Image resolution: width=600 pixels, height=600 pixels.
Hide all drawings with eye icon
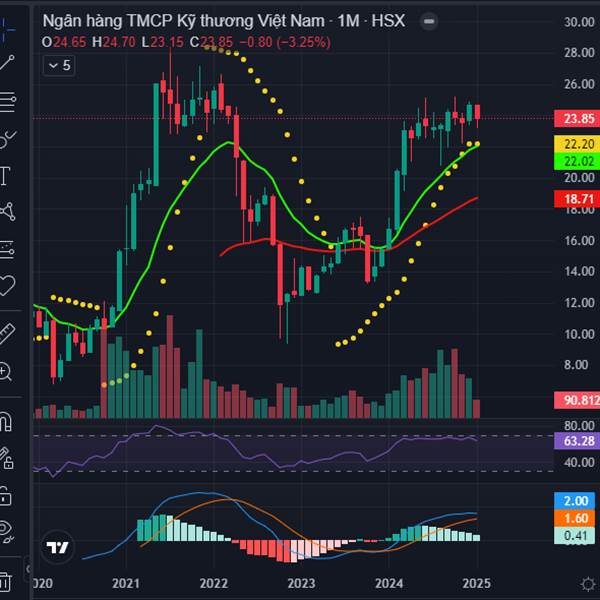7,532
